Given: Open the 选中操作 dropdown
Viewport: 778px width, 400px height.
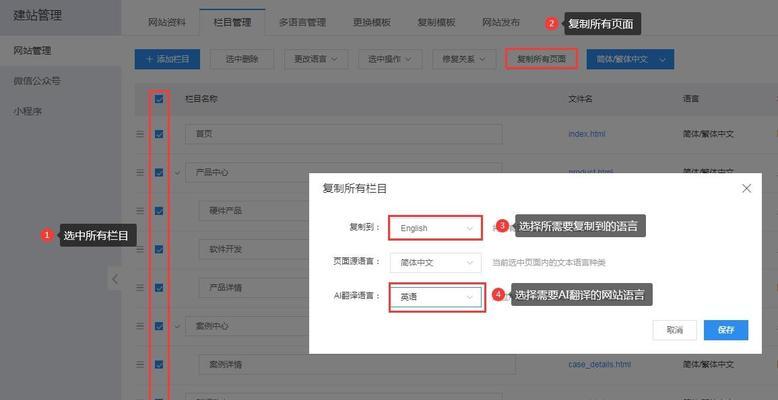Looking at the screenshot, I should pyautogui.click(x=390, y=59).
